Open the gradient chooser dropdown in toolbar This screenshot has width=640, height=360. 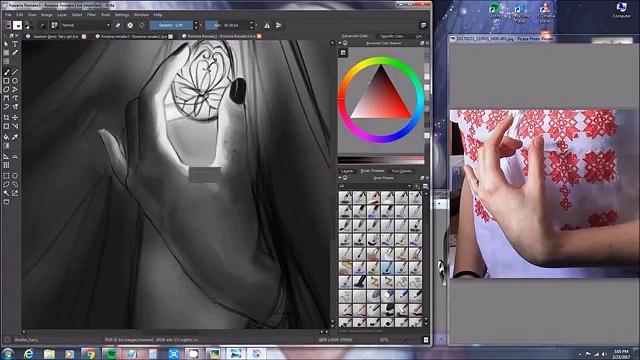click(x=8, y=25)
